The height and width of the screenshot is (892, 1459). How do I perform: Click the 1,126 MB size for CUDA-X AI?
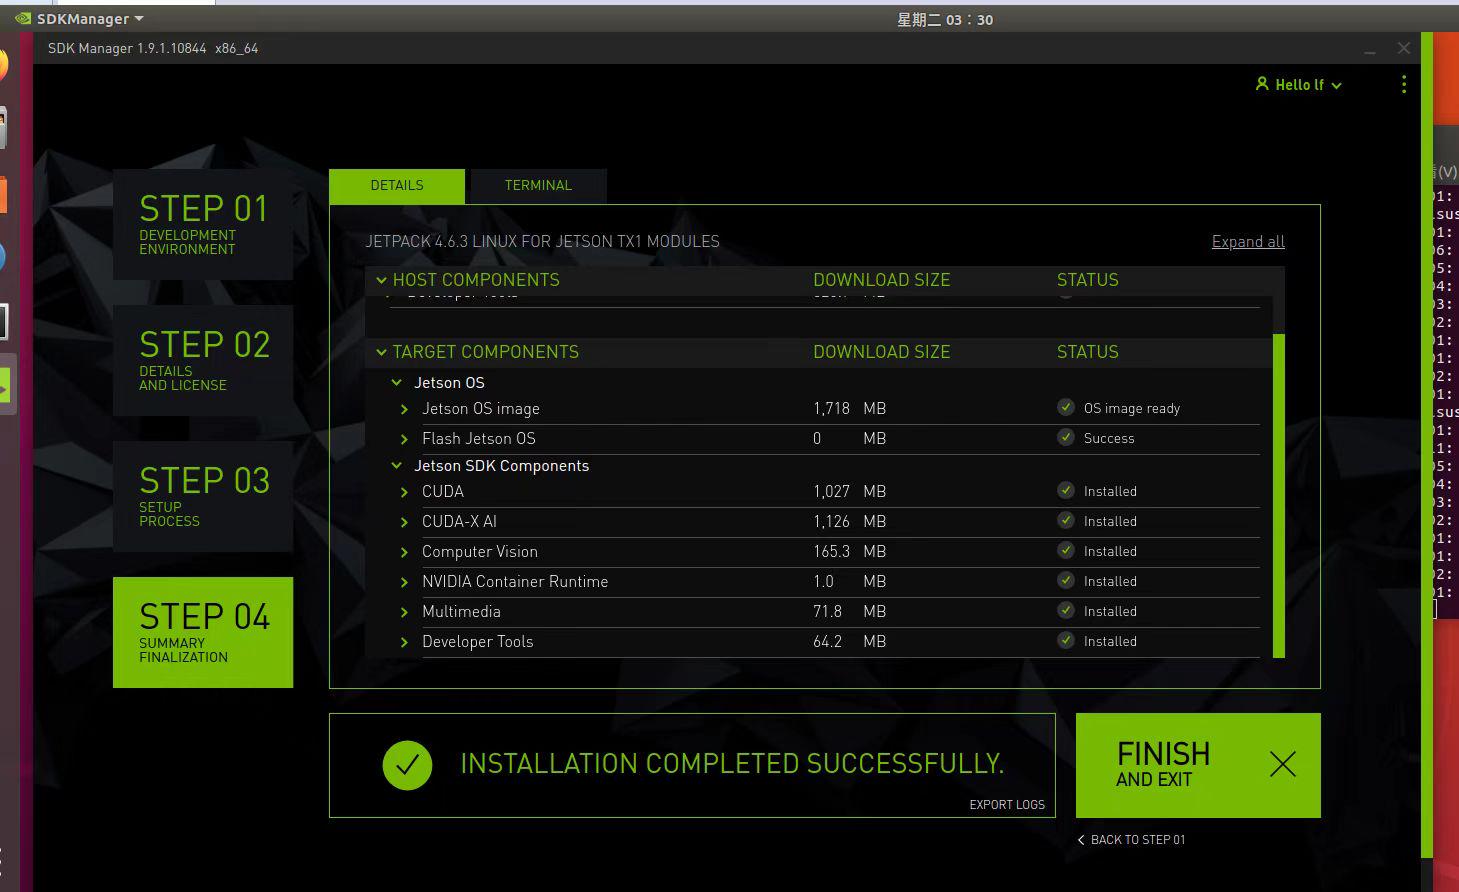point(849,522)
